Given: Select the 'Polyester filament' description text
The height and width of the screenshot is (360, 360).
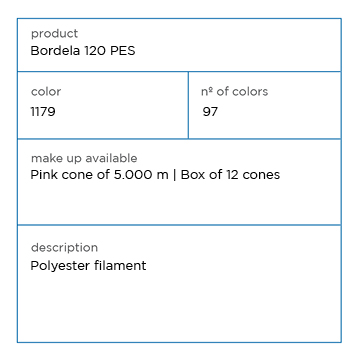Looking at the screenshot, I should click(x=88, y=266).
